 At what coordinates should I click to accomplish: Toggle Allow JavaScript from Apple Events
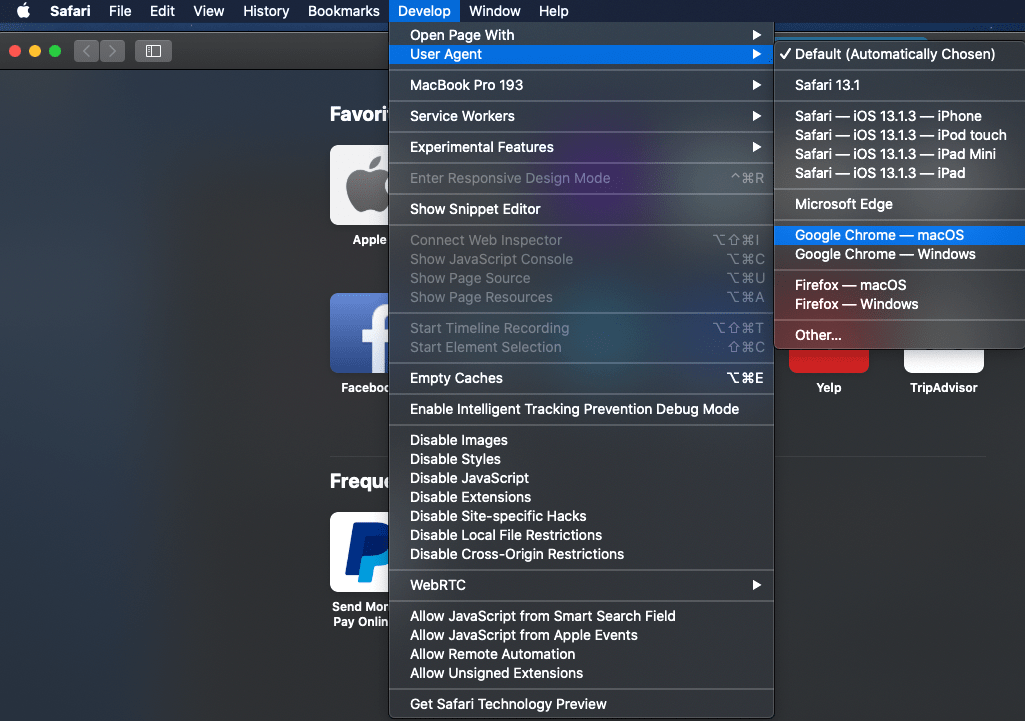(x=581, y=635)
